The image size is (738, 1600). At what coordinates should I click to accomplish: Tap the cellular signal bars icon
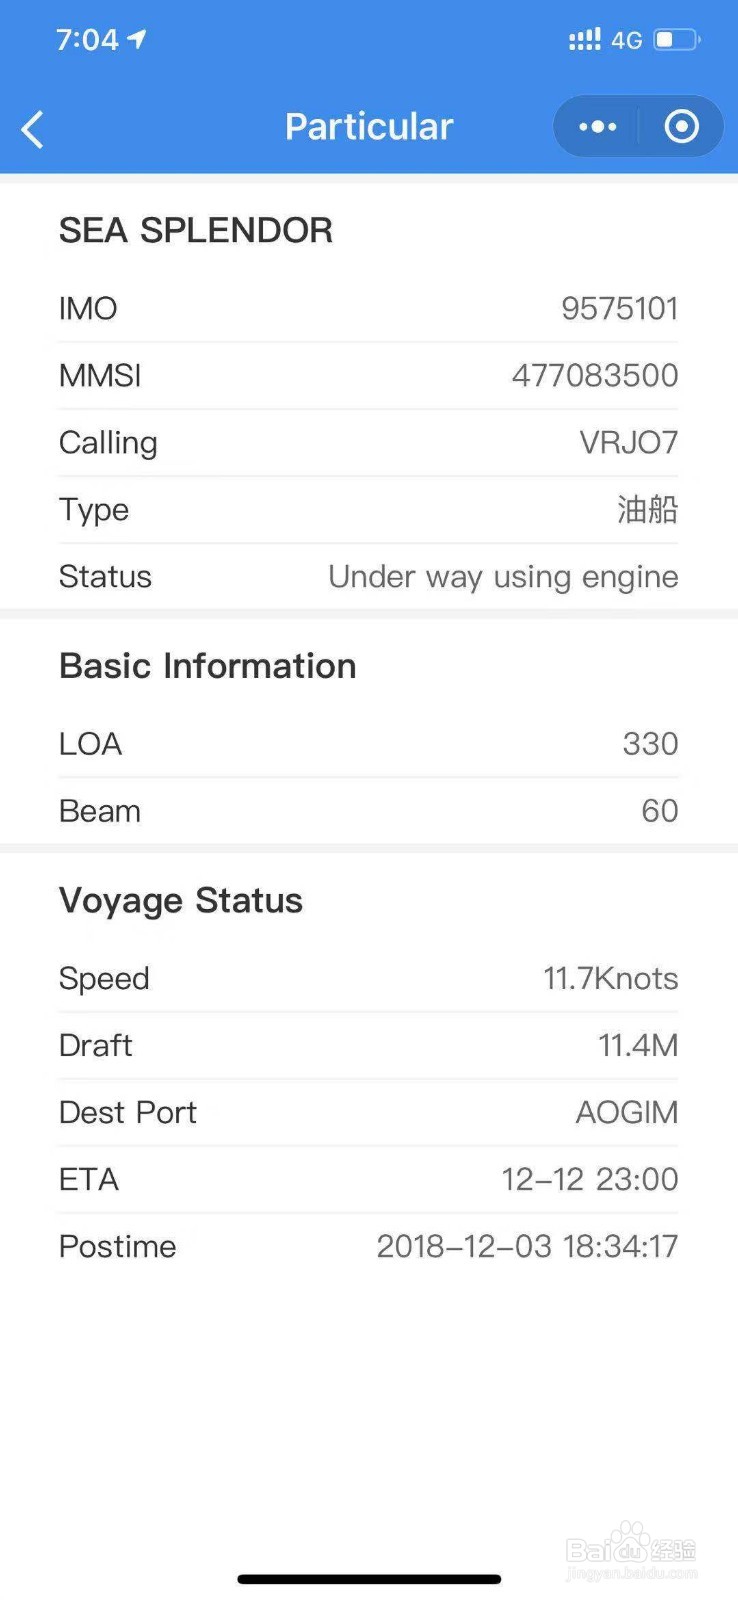point(584,40)
